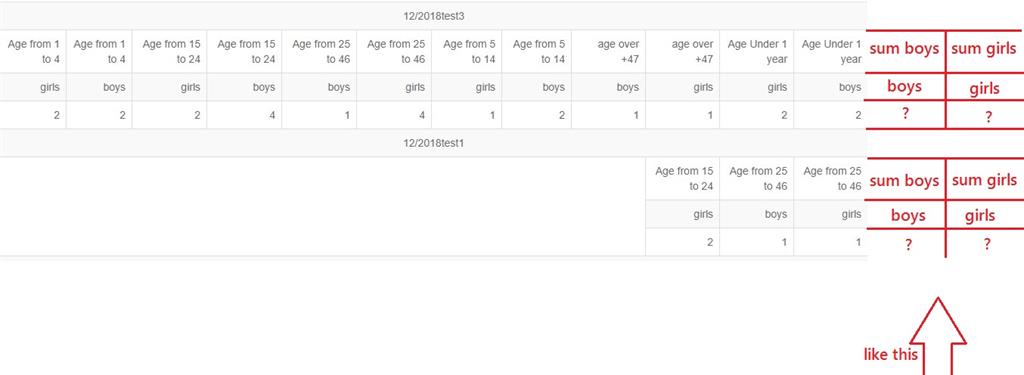Click question mark under test1 girls column

[x=986, y=244]
